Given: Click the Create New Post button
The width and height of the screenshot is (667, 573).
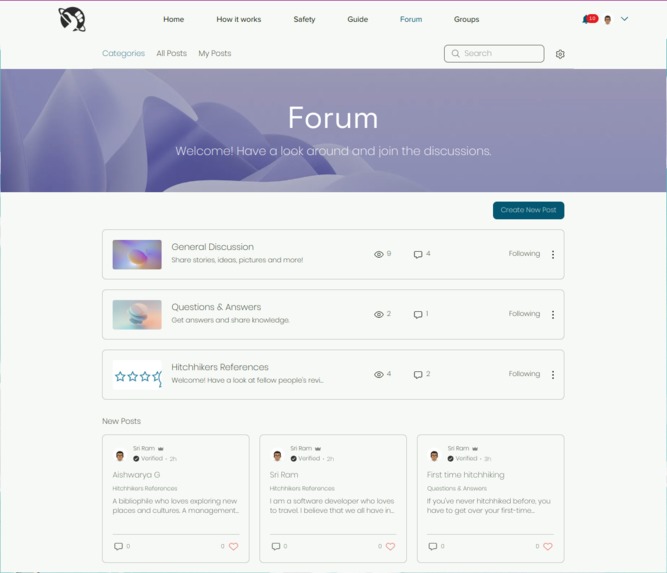Looking at the screenshot, I should [528, 210].
